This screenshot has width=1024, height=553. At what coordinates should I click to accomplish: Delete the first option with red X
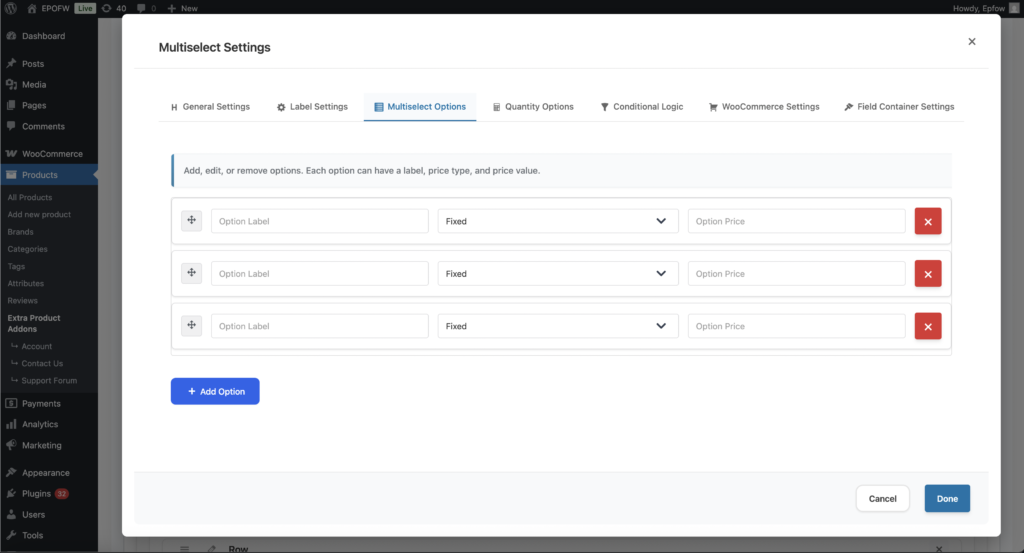click(x=927, y=221)
